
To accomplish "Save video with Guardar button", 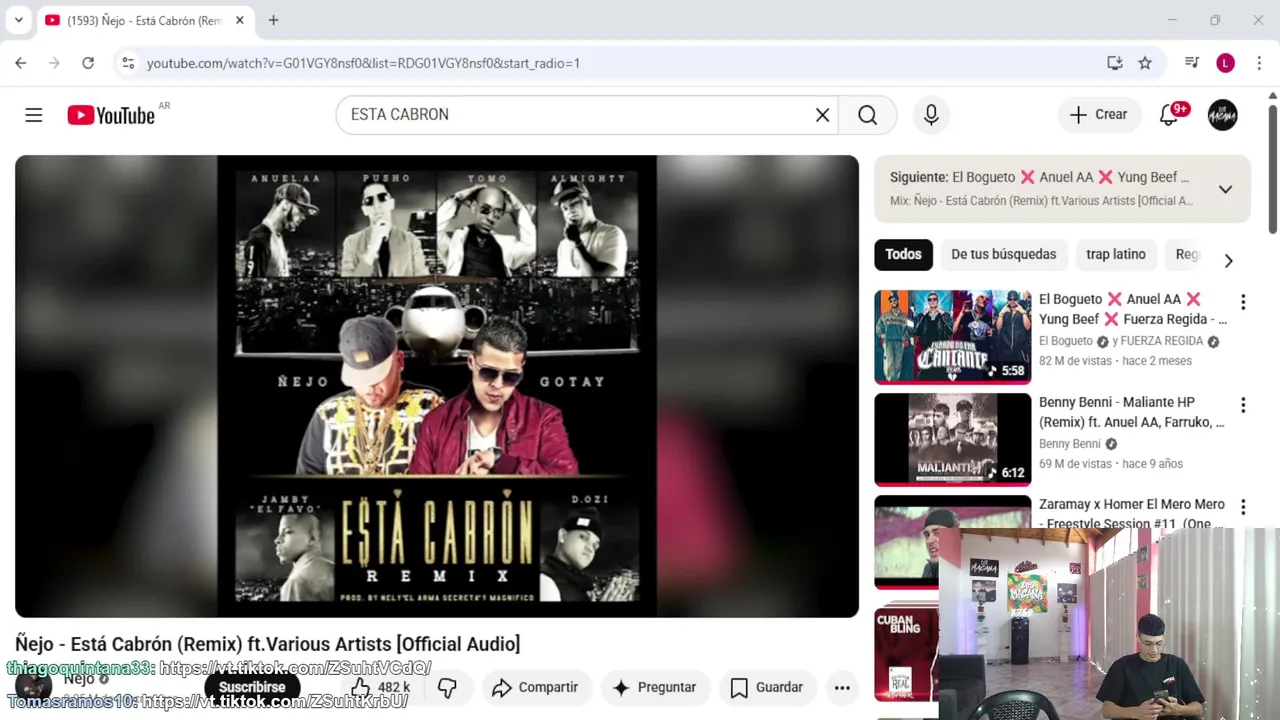I will coord(767,687).
